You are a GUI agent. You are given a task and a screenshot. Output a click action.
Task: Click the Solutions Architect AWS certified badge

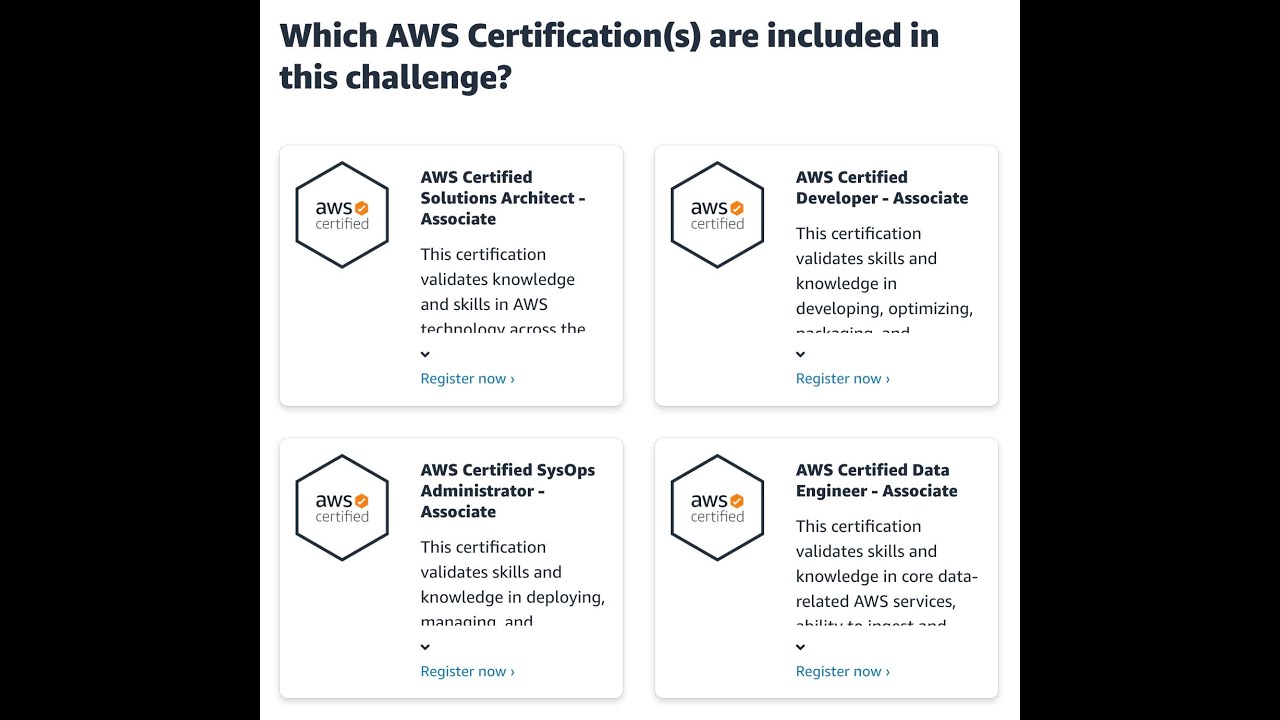click(x=342, y=215)
